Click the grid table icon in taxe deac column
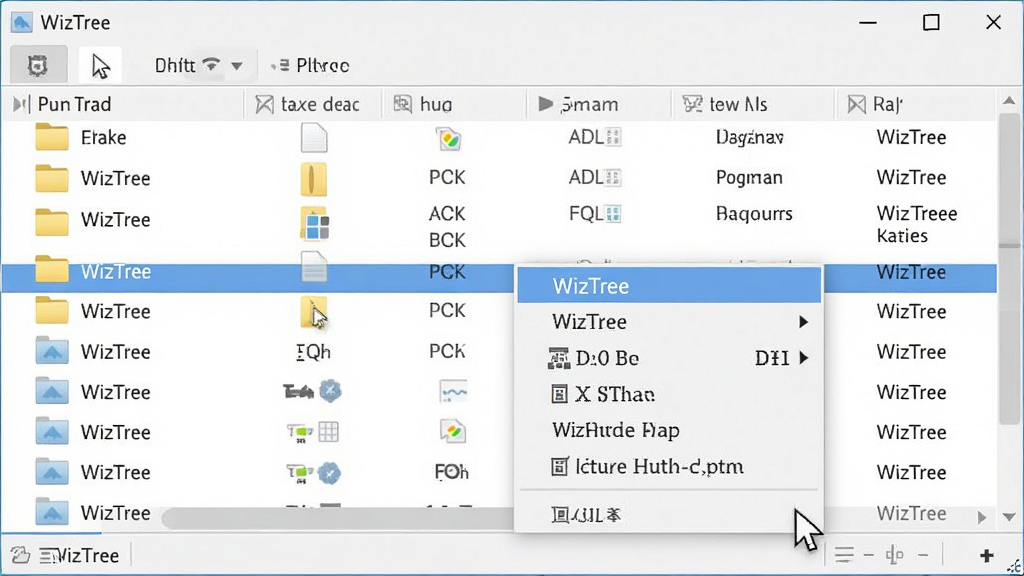The height and width of the screenshot is (576, 1024). (x=328, y=432)
